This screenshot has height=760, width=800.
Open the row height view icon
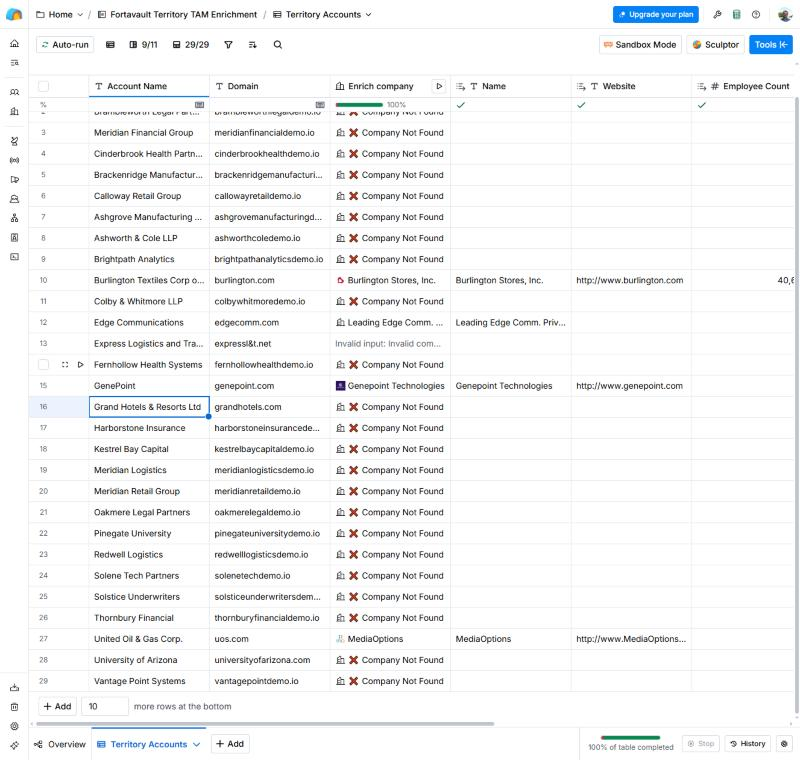point(110,45)
